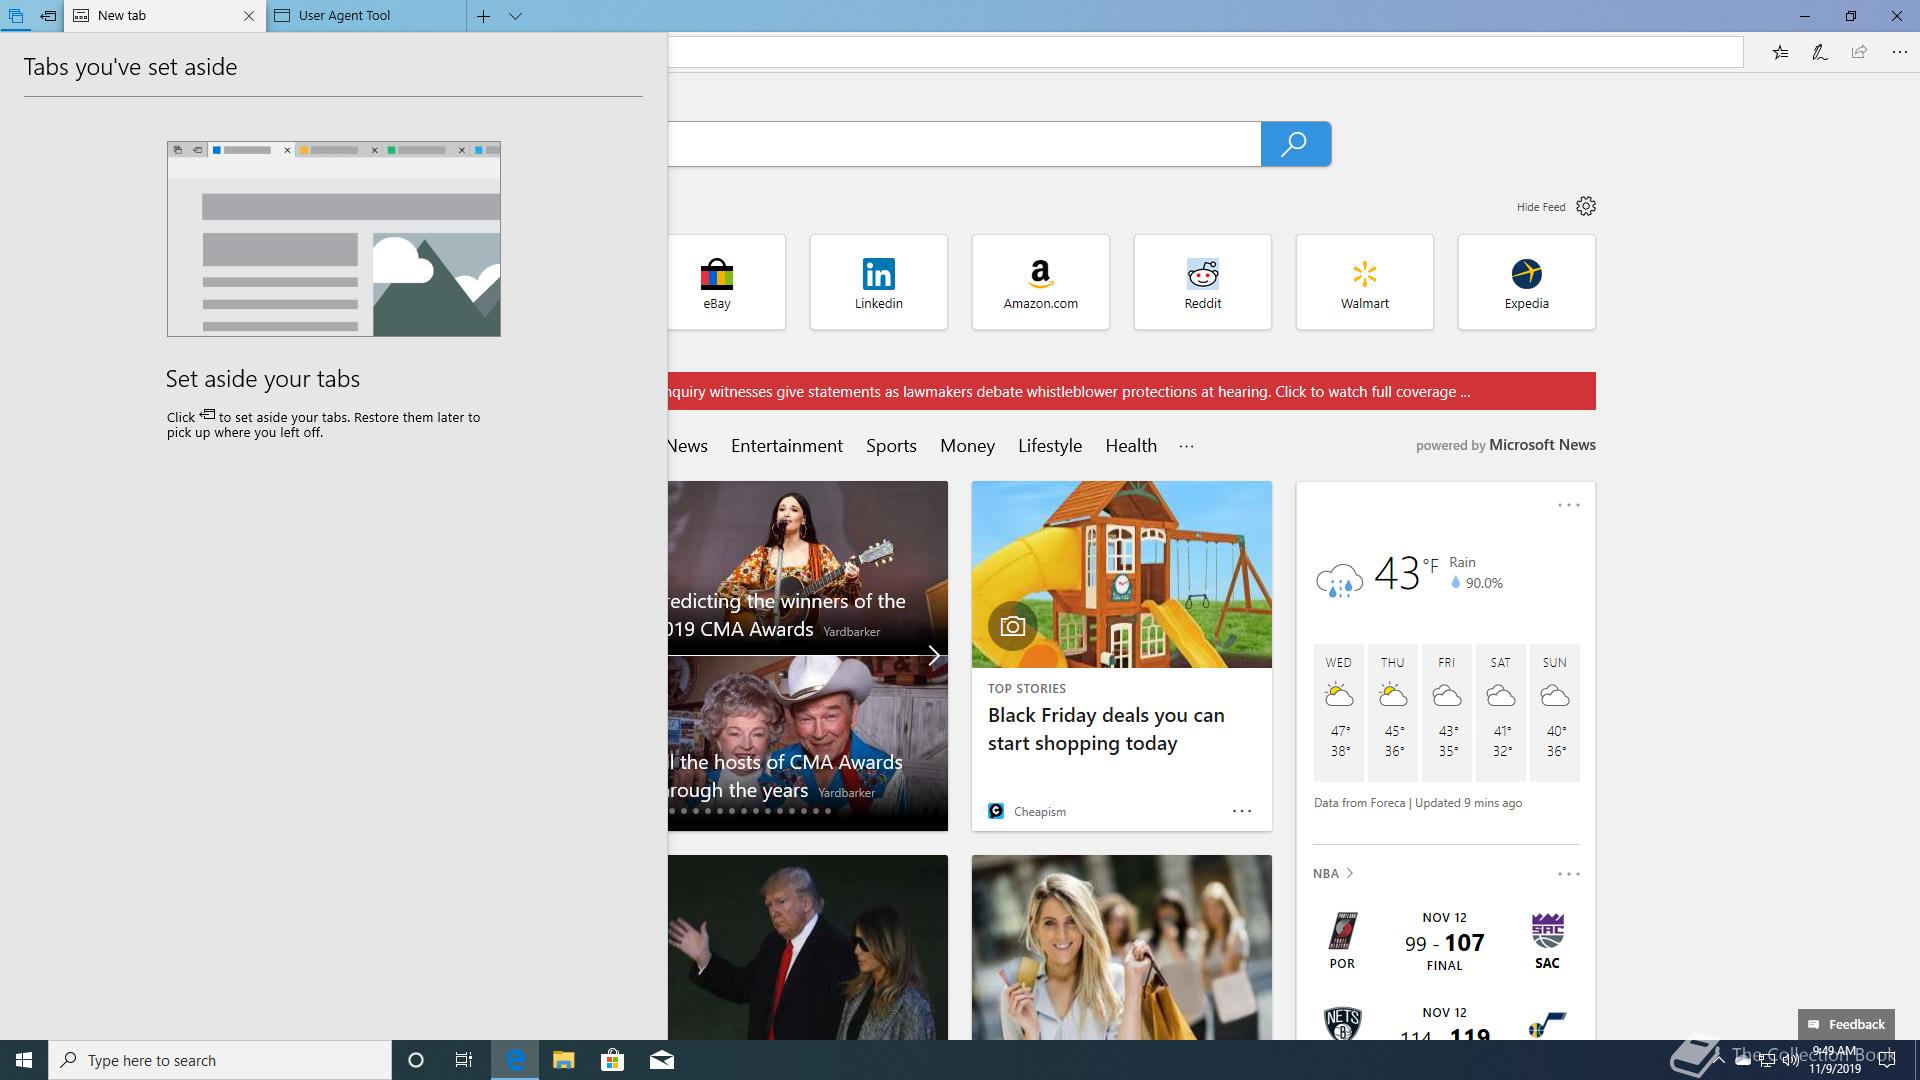Open the eBay top site tile

(x=727, y=282)
